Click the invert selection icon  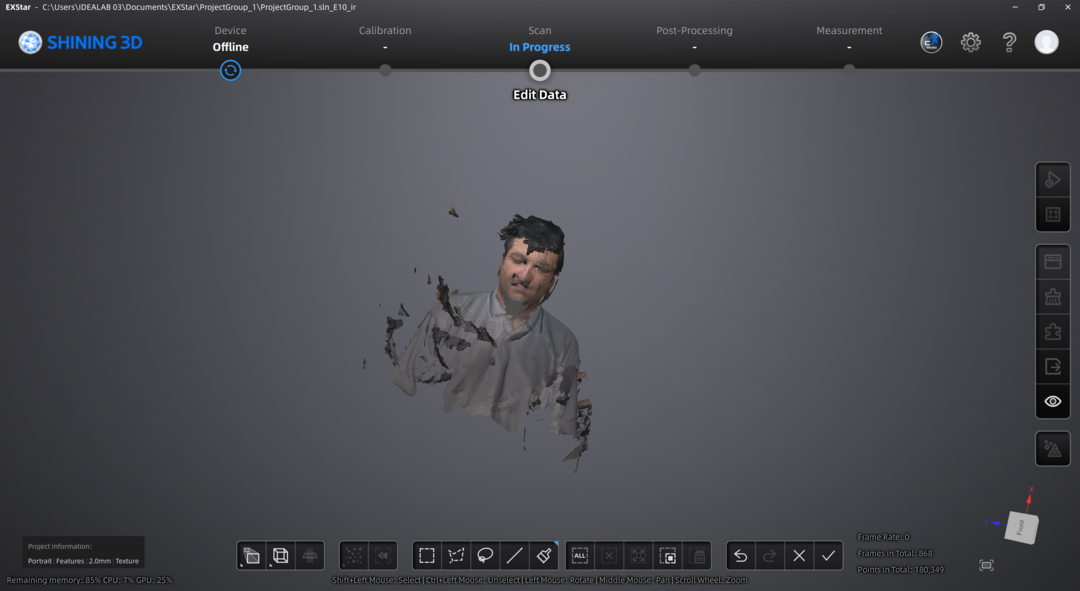(667, 555)
